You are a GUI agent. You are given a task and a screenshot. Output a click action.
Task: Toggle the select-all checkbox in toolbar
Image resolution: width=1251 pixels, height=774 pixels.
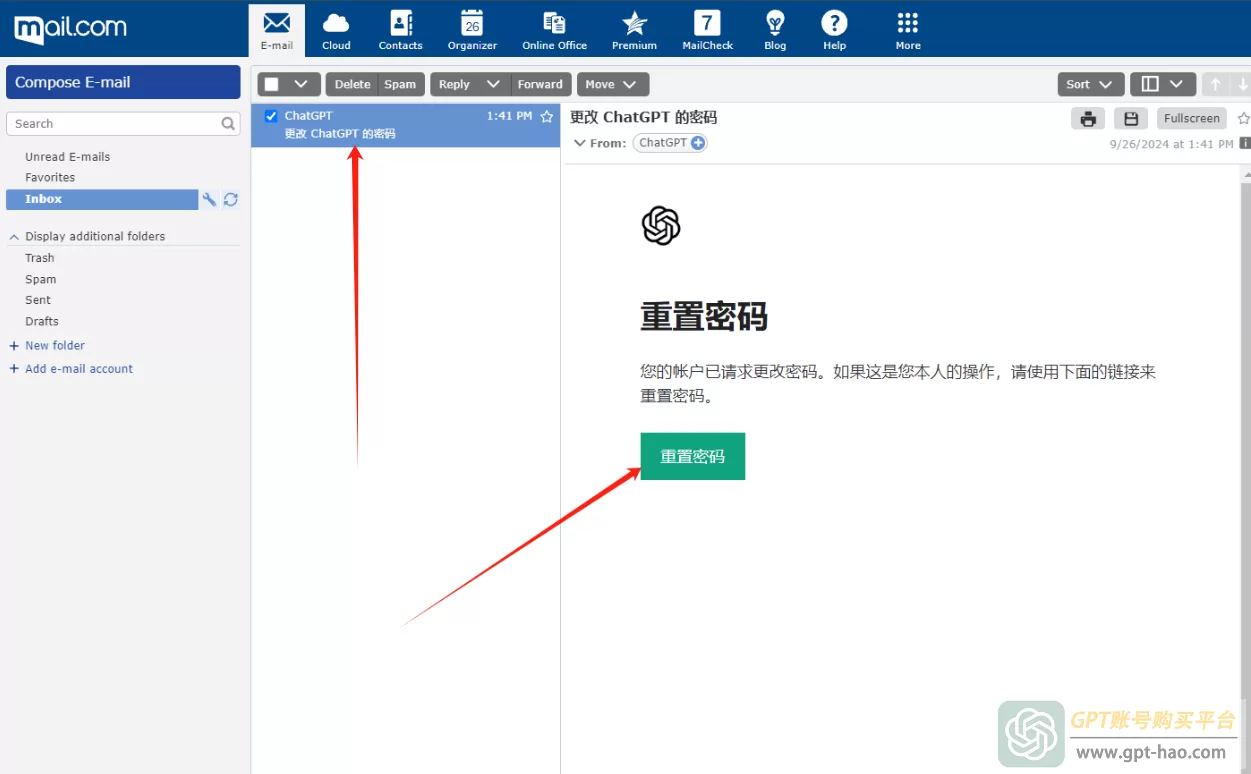272,85
